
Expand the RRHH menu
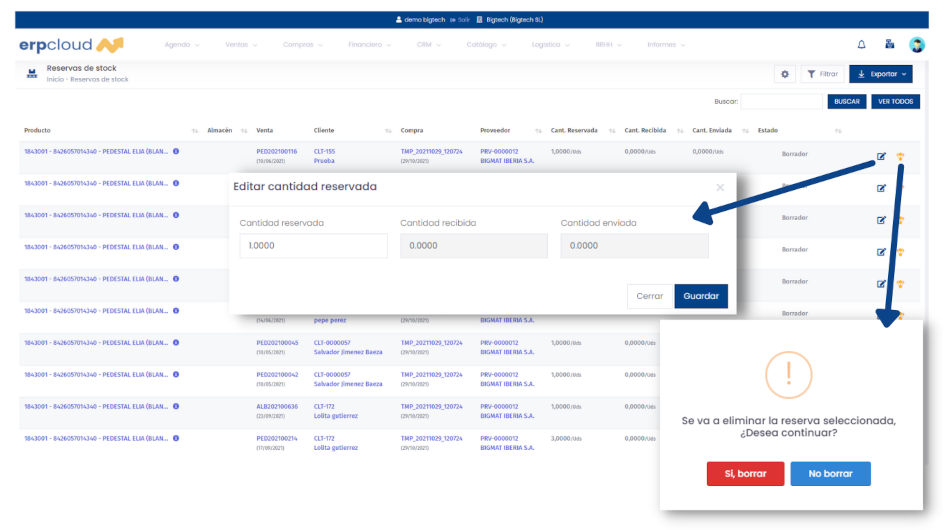click(608, 45)
